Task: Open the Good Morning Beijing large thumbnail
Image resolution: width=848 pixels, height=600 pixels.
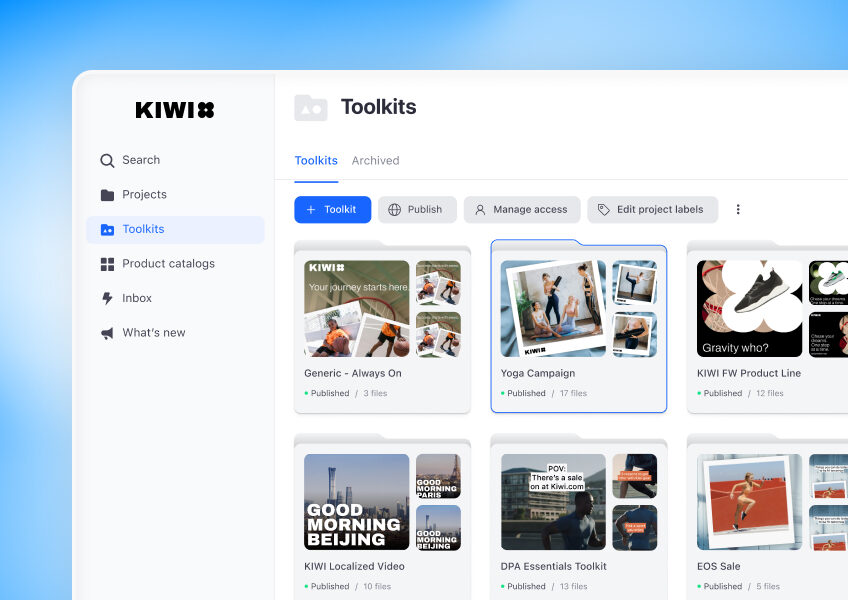Action: pos(356,502)
